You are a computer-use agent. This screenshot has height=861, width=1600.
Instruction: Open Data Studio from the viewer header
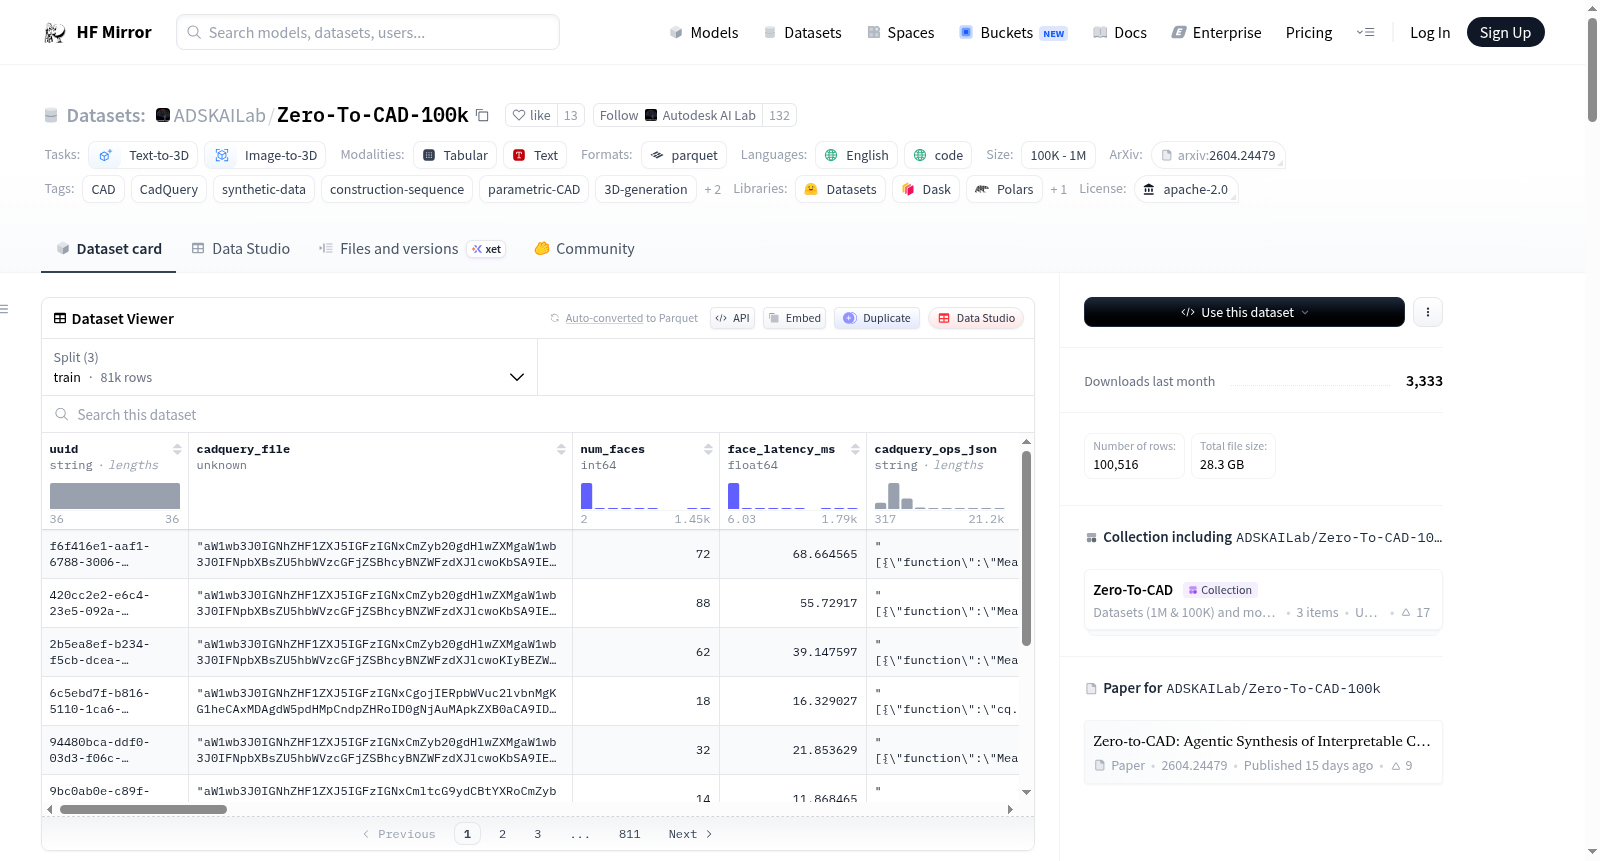(x=976, y=318)
